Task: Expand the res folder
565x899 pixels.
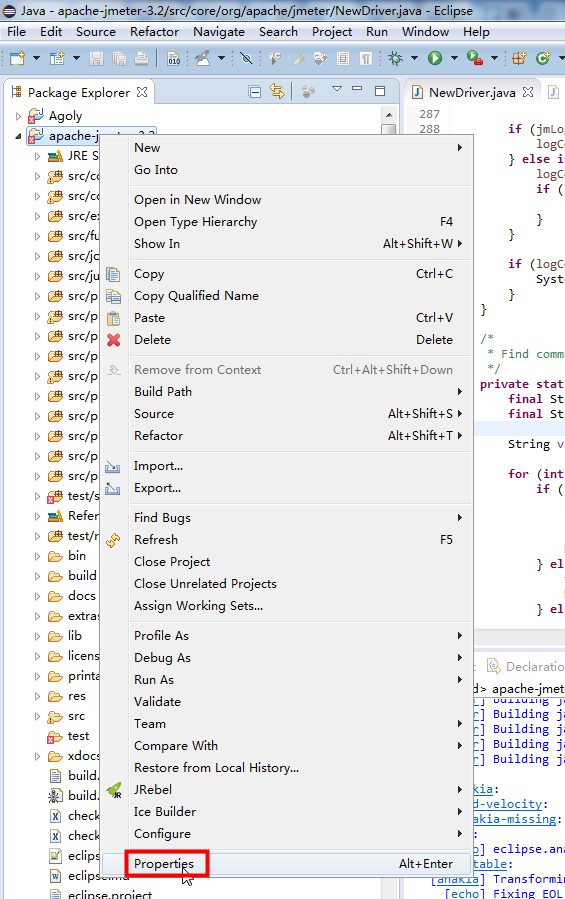Action: pos(37,697)
